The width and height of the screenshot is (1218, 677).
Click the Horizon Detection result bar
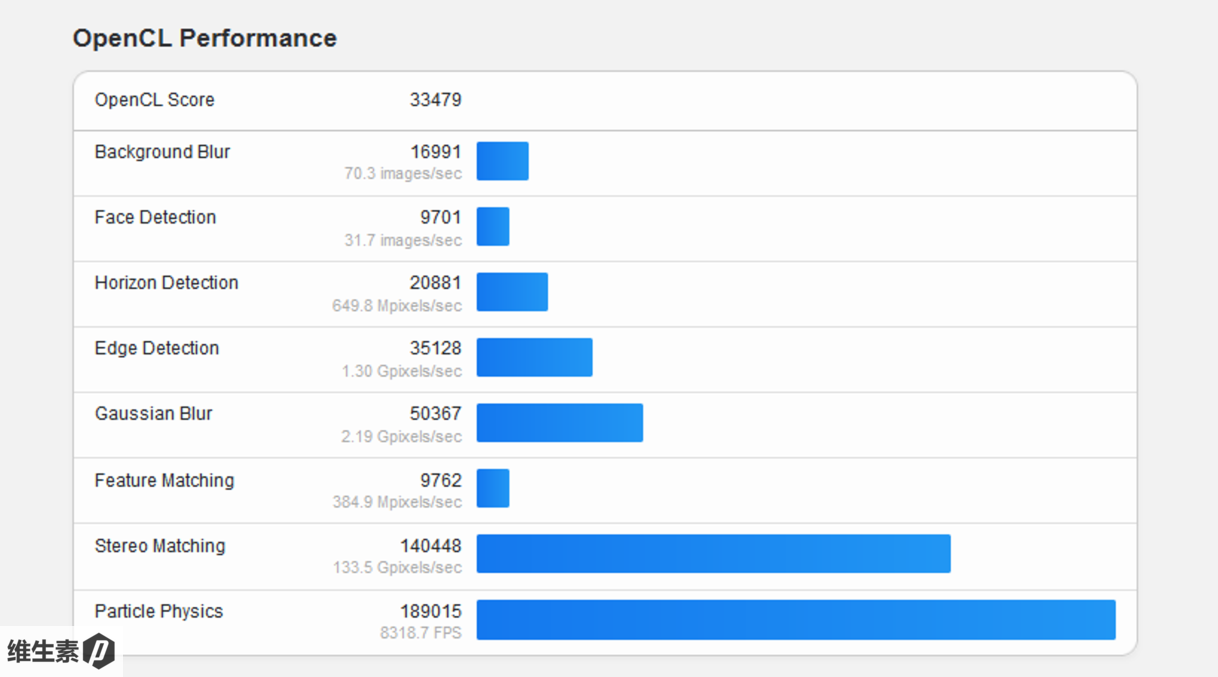pos(512,292)
